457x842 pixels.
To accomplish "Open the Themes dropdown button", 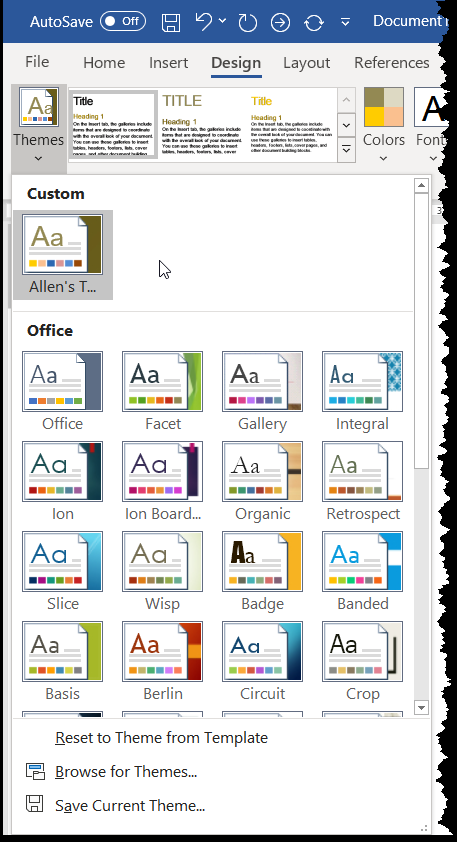I will point(39,126).
